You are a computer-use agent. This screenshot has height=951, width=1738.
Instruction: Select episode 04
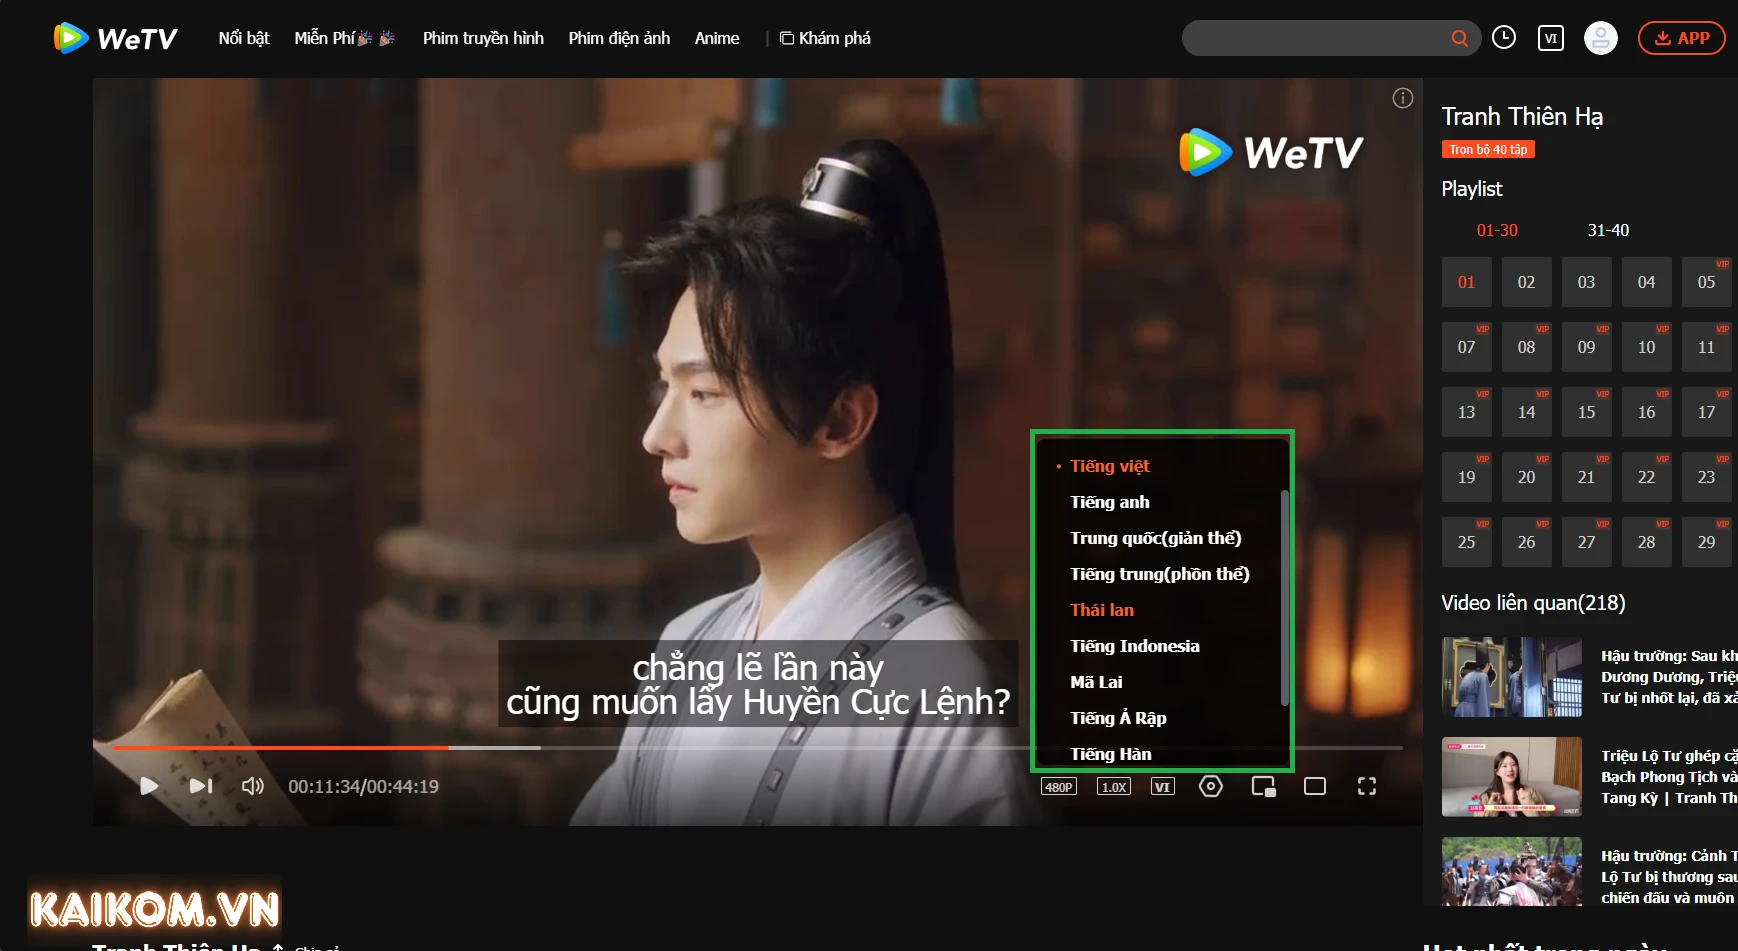pos(1647,282)
